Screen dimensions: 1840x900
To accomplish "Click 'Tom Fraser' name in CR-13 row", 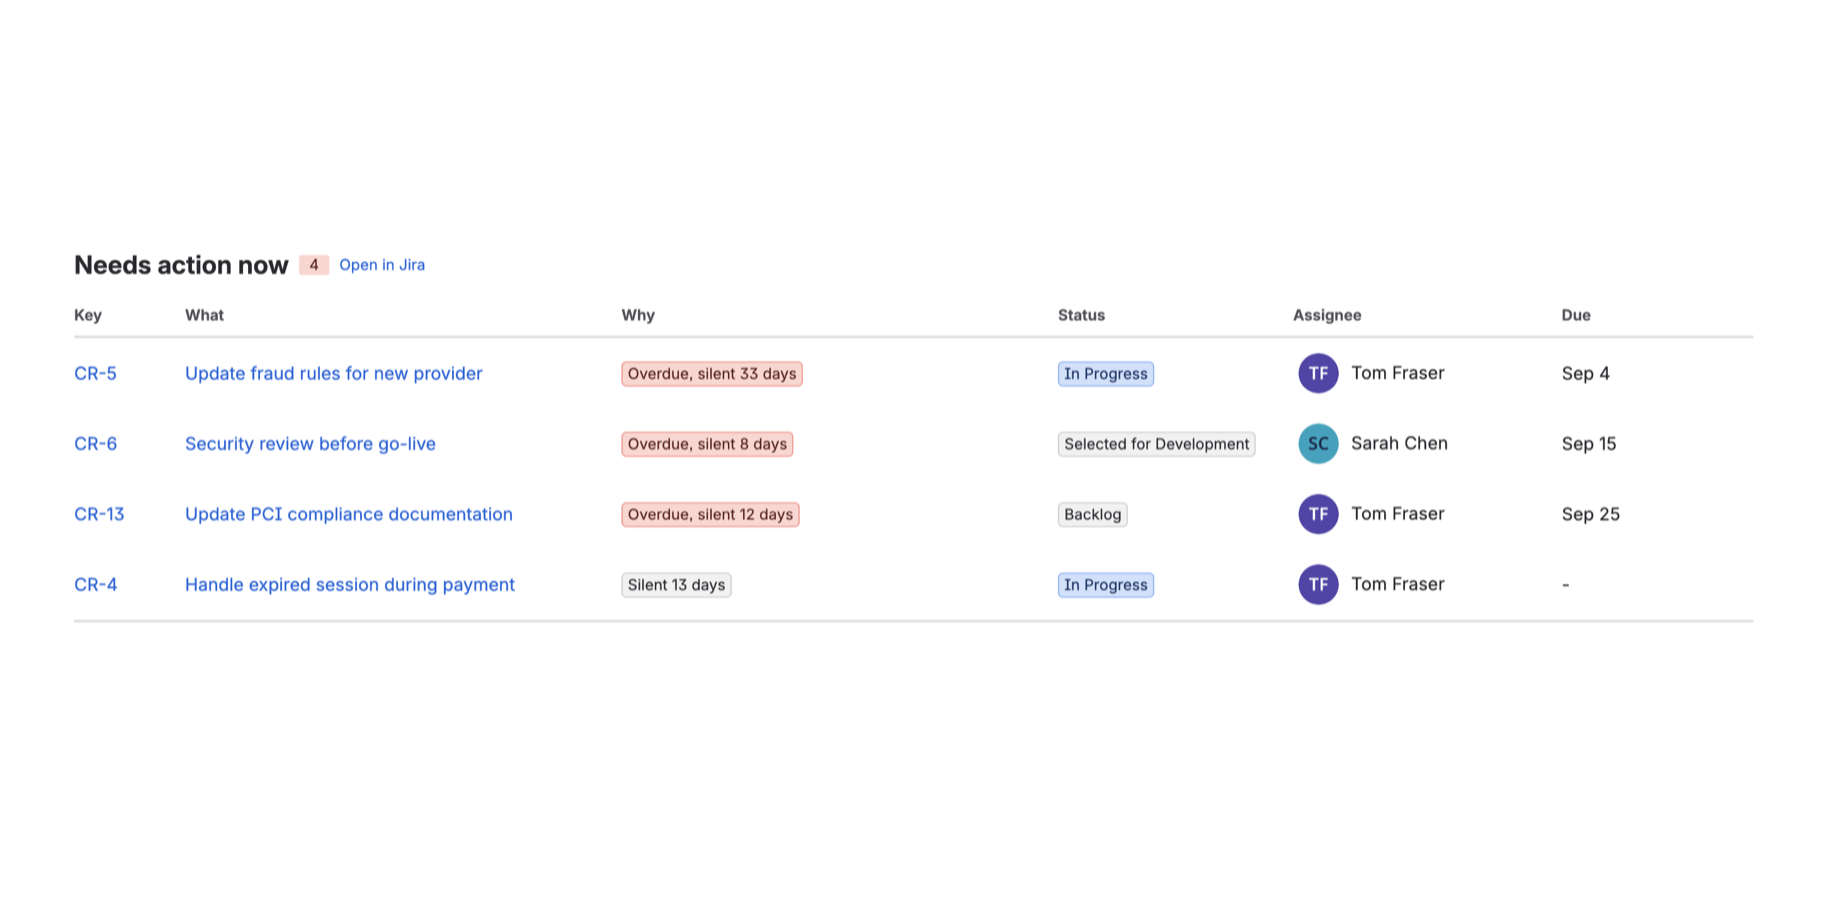I will (x=1398, y=514).
